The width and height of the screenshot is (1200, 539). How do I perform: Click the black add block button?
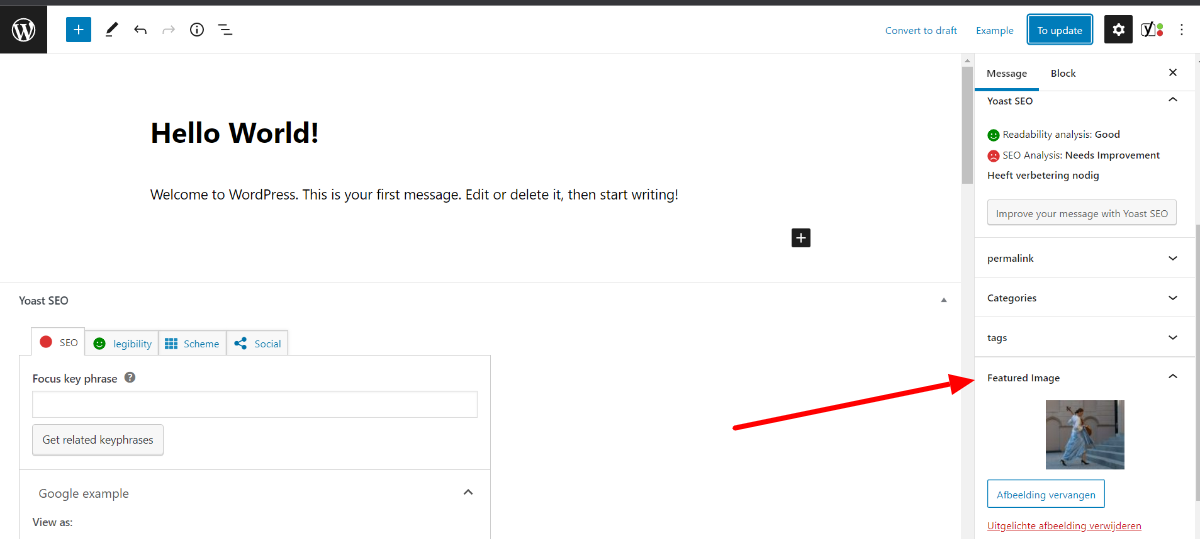[801, 237]
